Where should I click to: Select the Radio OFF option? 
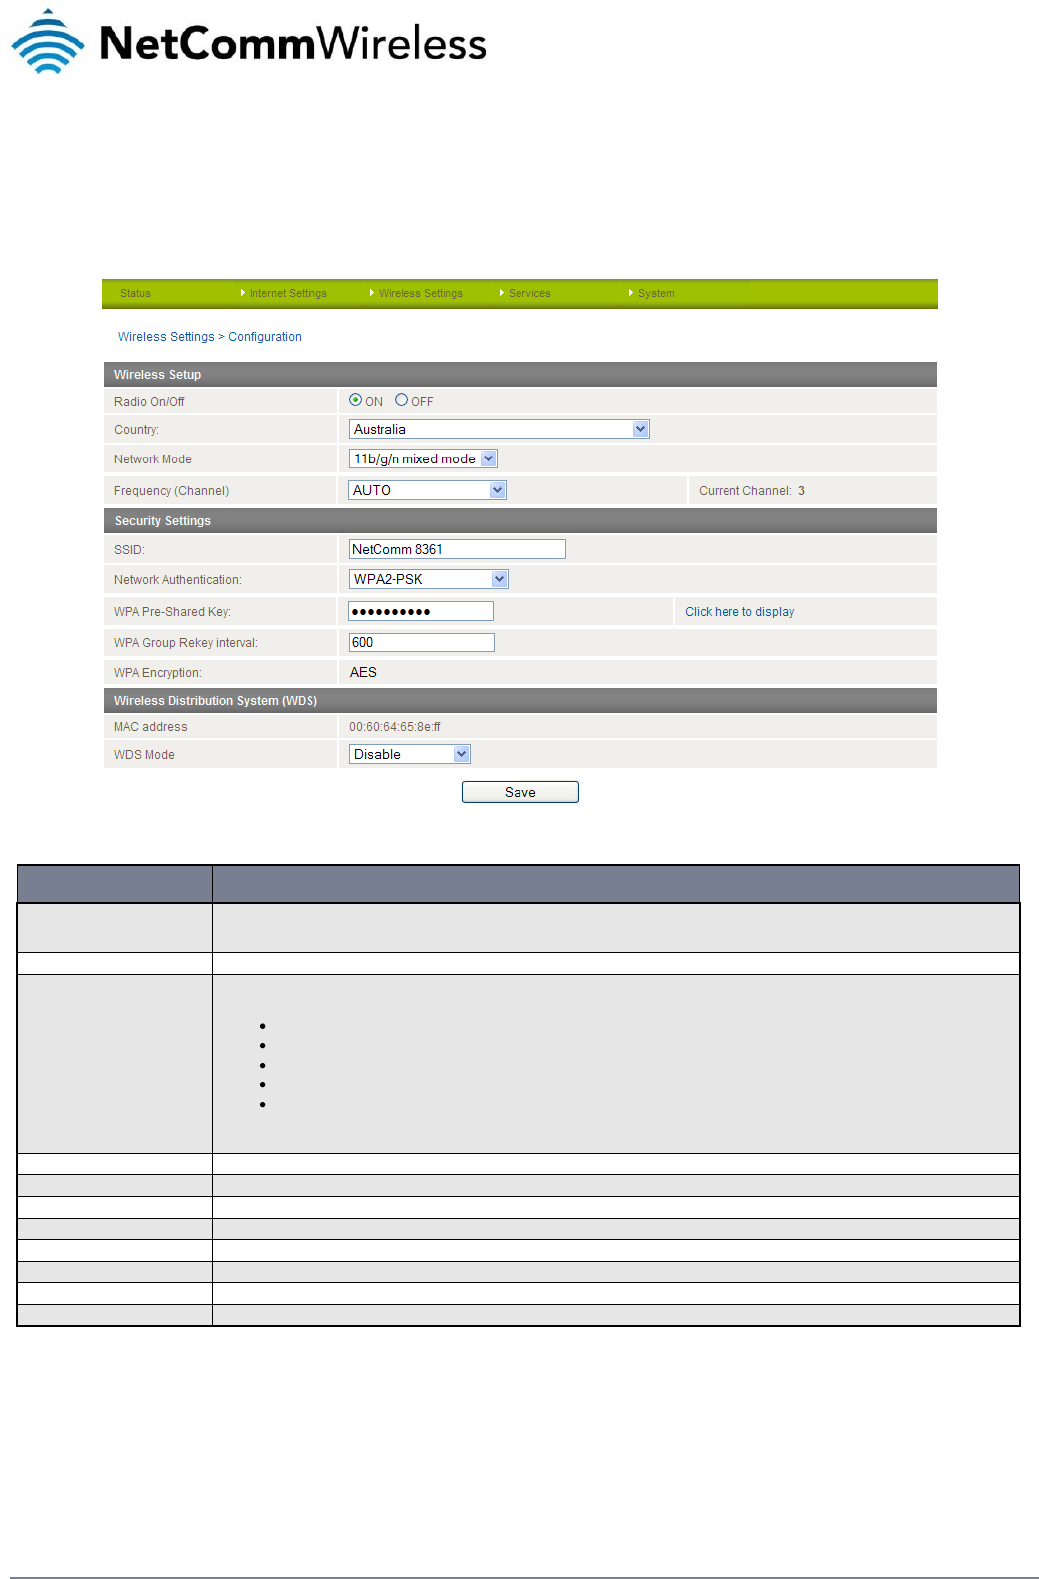tap(401, 400)
